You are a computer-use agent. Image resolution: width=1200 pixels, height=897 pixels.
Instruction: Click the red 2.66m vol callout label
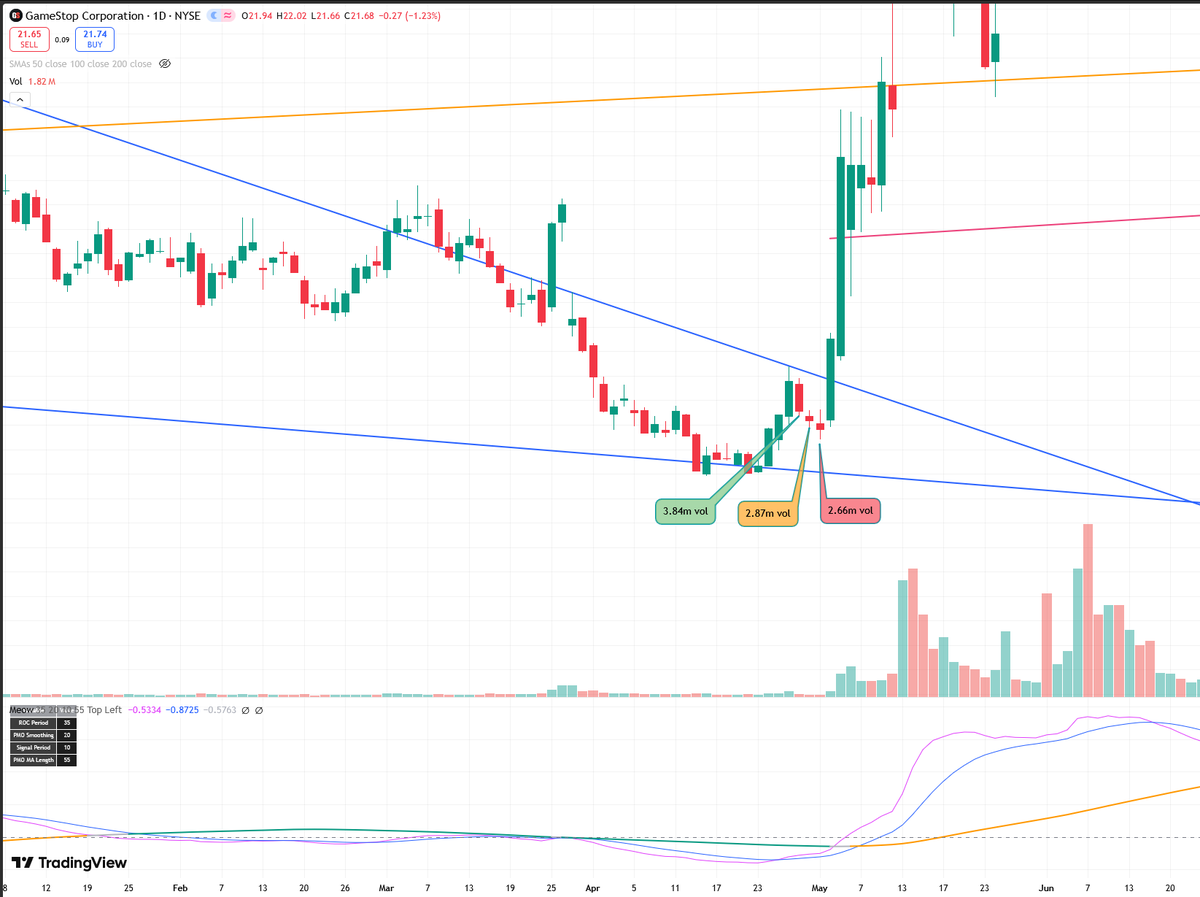851,510
